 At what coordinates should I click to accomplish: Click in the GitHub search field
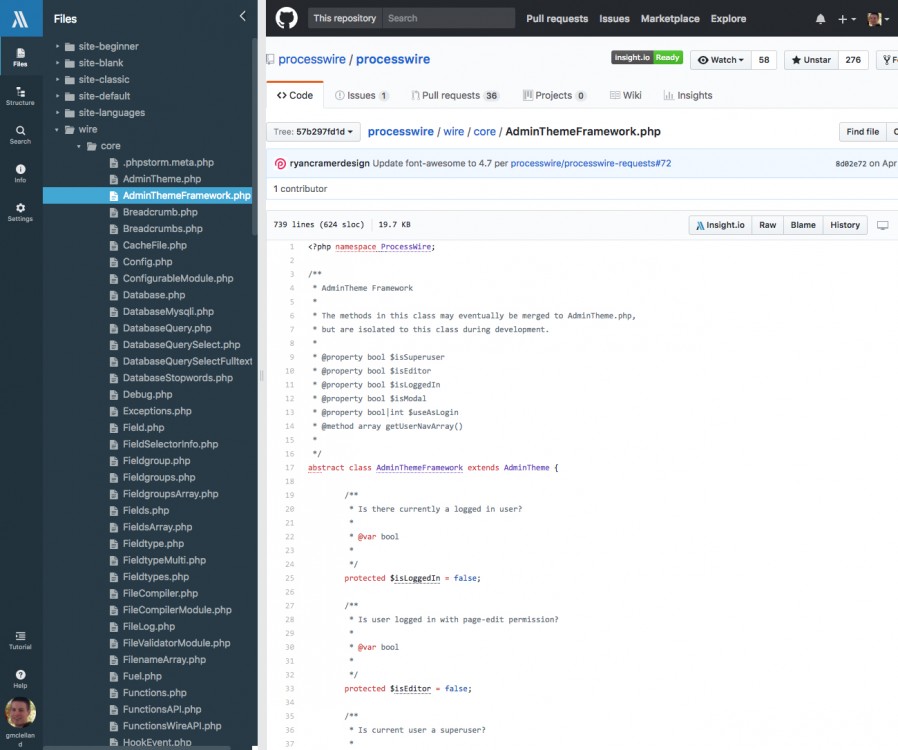coord(448,18)
